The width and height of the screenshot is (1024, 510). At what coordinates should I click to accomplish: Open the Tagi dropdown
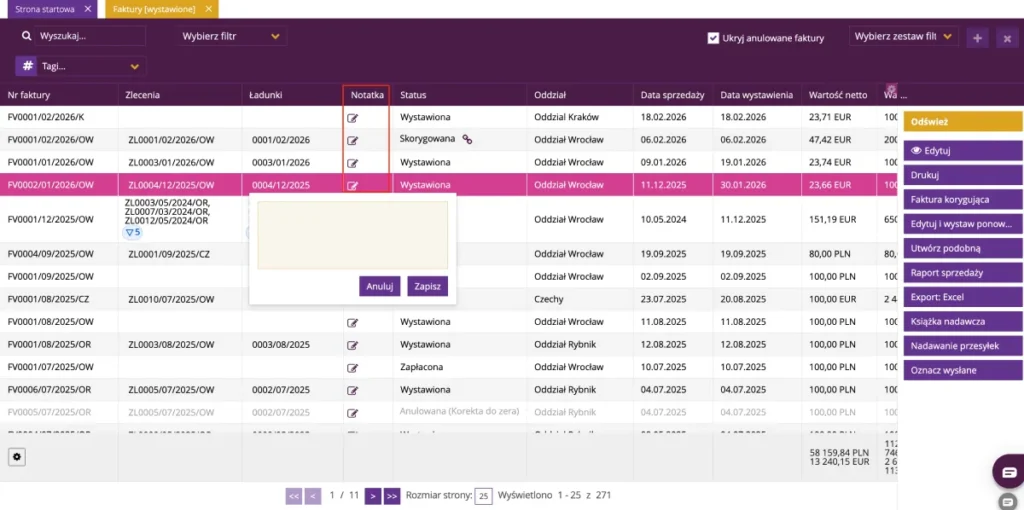[x=92, y=66]
